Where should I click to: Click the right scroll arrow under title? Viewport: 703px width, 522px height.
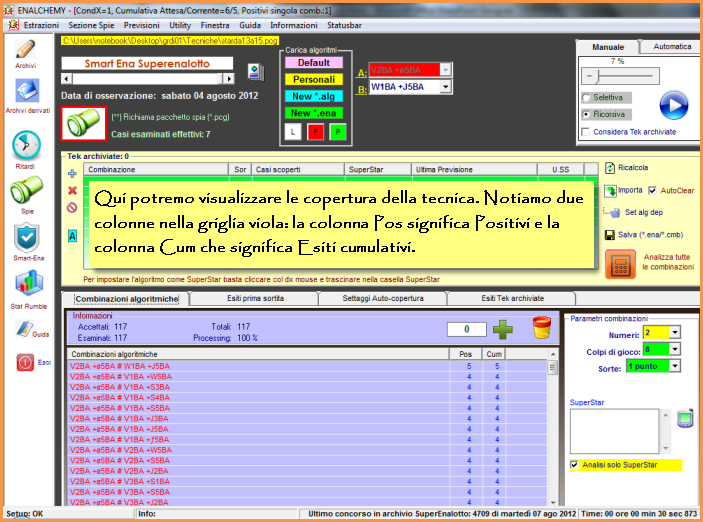click(x=229, y=79)
